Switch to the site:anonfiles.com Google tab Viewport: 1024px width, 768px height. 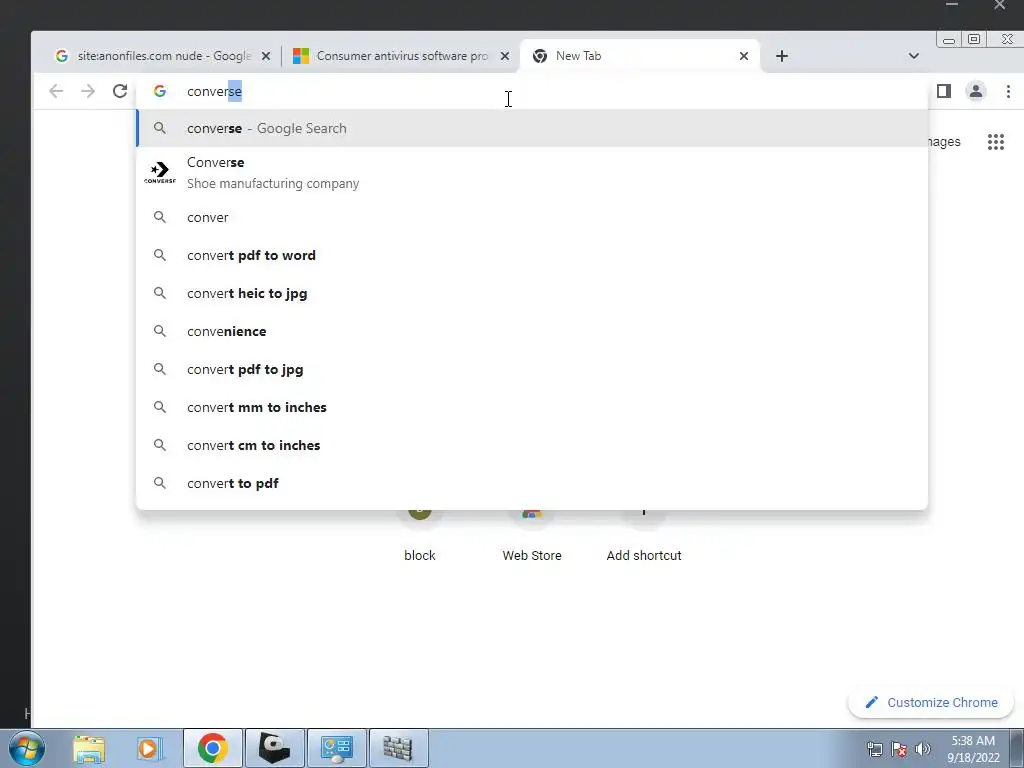coord(161,56)
